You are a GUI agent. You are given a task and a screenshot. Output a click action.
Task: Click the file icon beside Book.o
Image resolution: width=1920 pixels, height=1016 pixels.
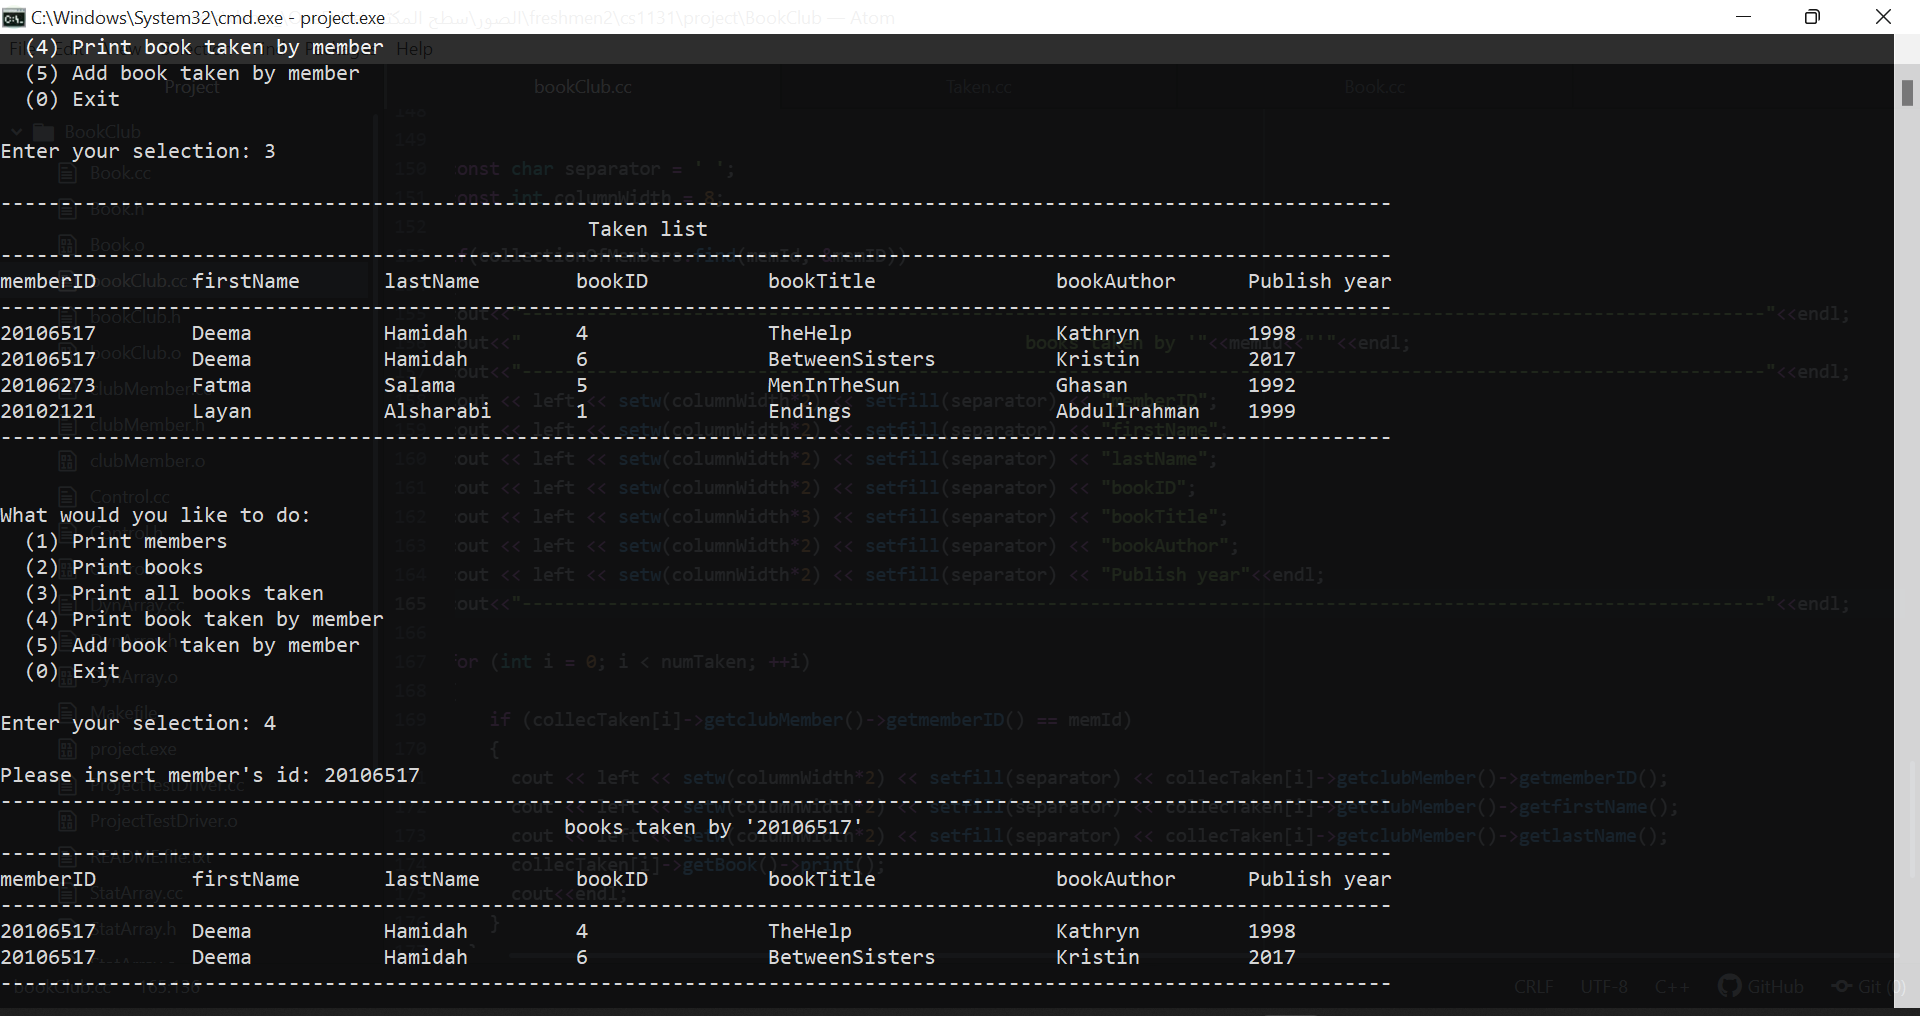pyautogui.click(x=67, y=244)
